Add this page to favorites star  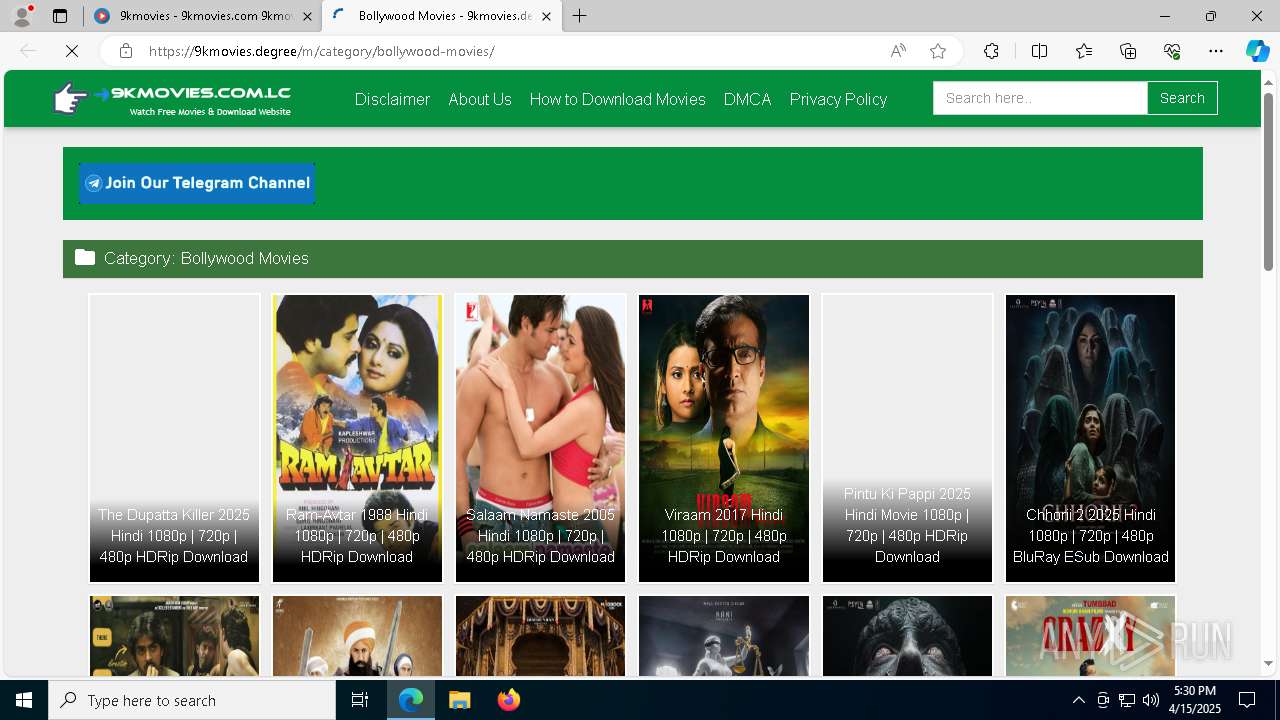pos(938,51)
